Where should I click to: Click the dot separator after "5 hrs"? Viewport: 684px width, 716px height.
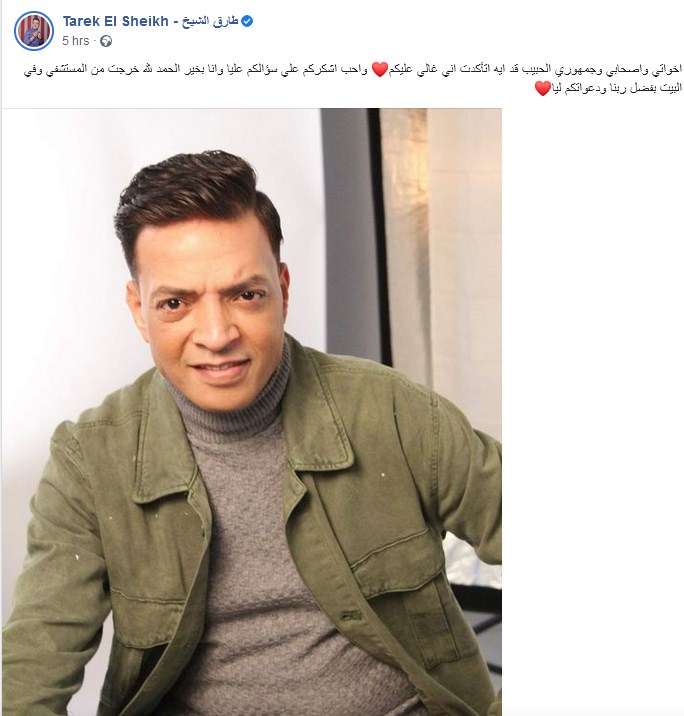pyautogui.click(x=95, y=41)
